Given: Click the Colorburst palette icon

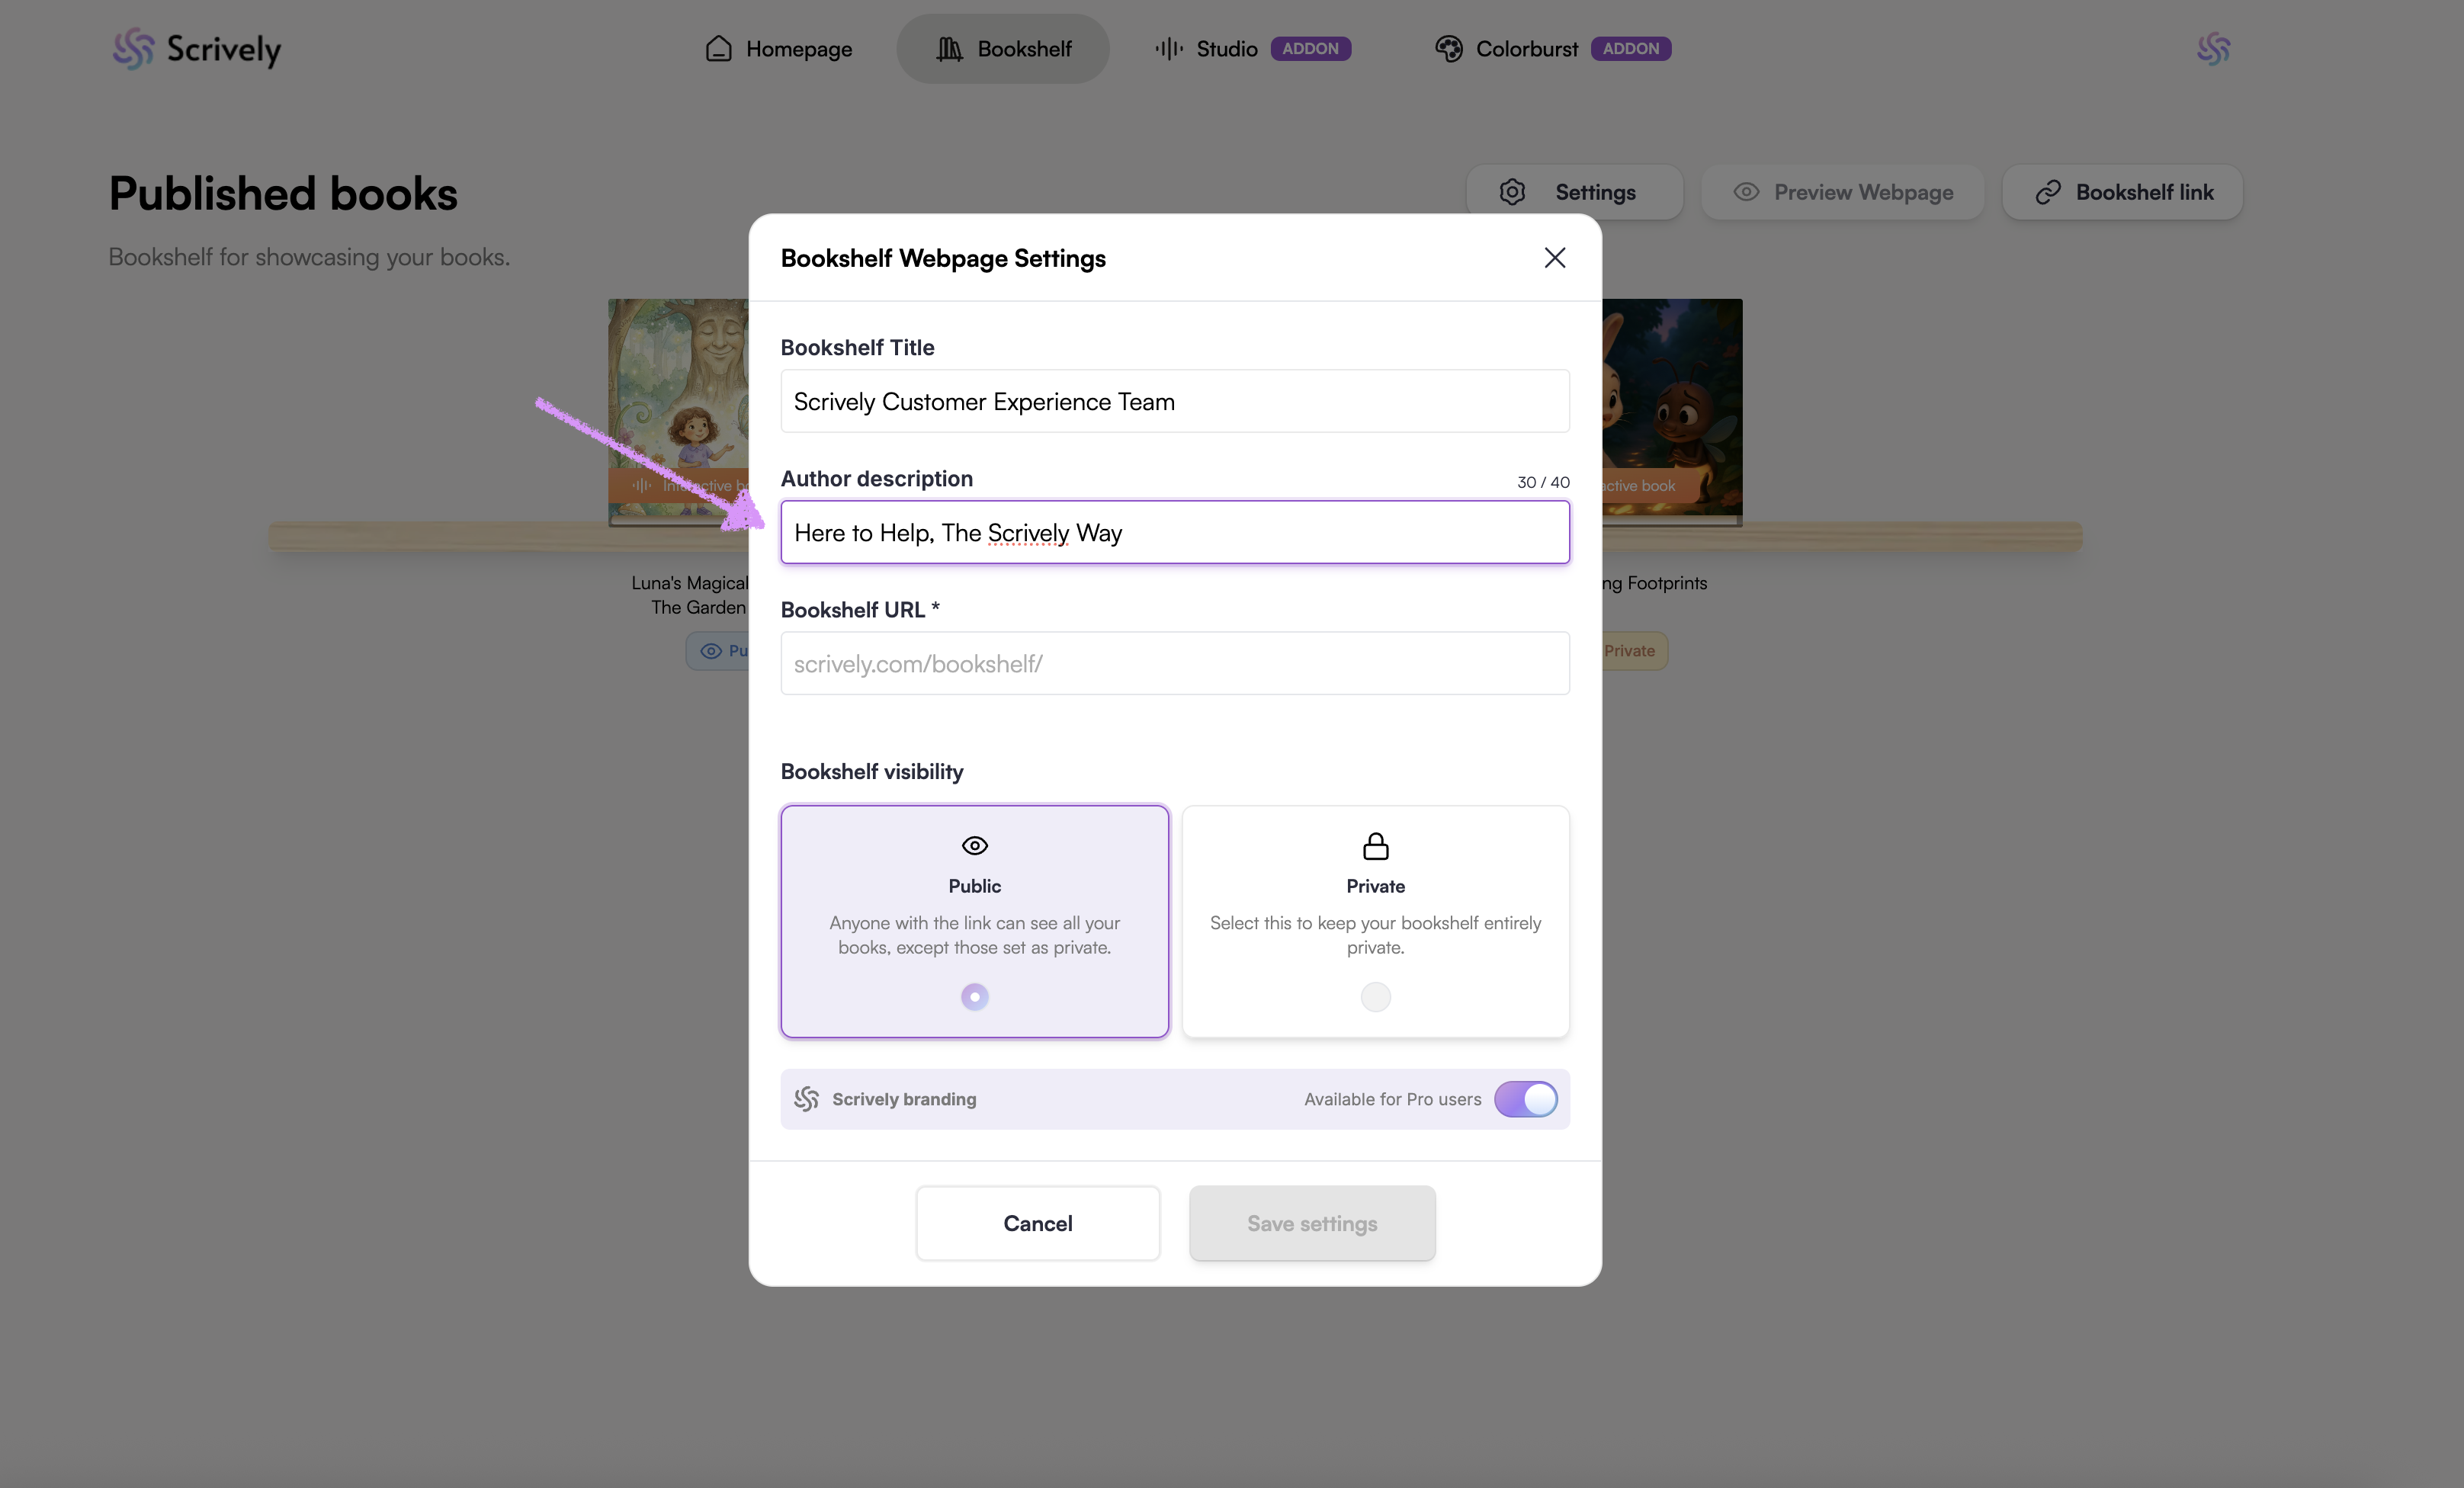Looking at the screenshot, I should tap(1448, 49).
